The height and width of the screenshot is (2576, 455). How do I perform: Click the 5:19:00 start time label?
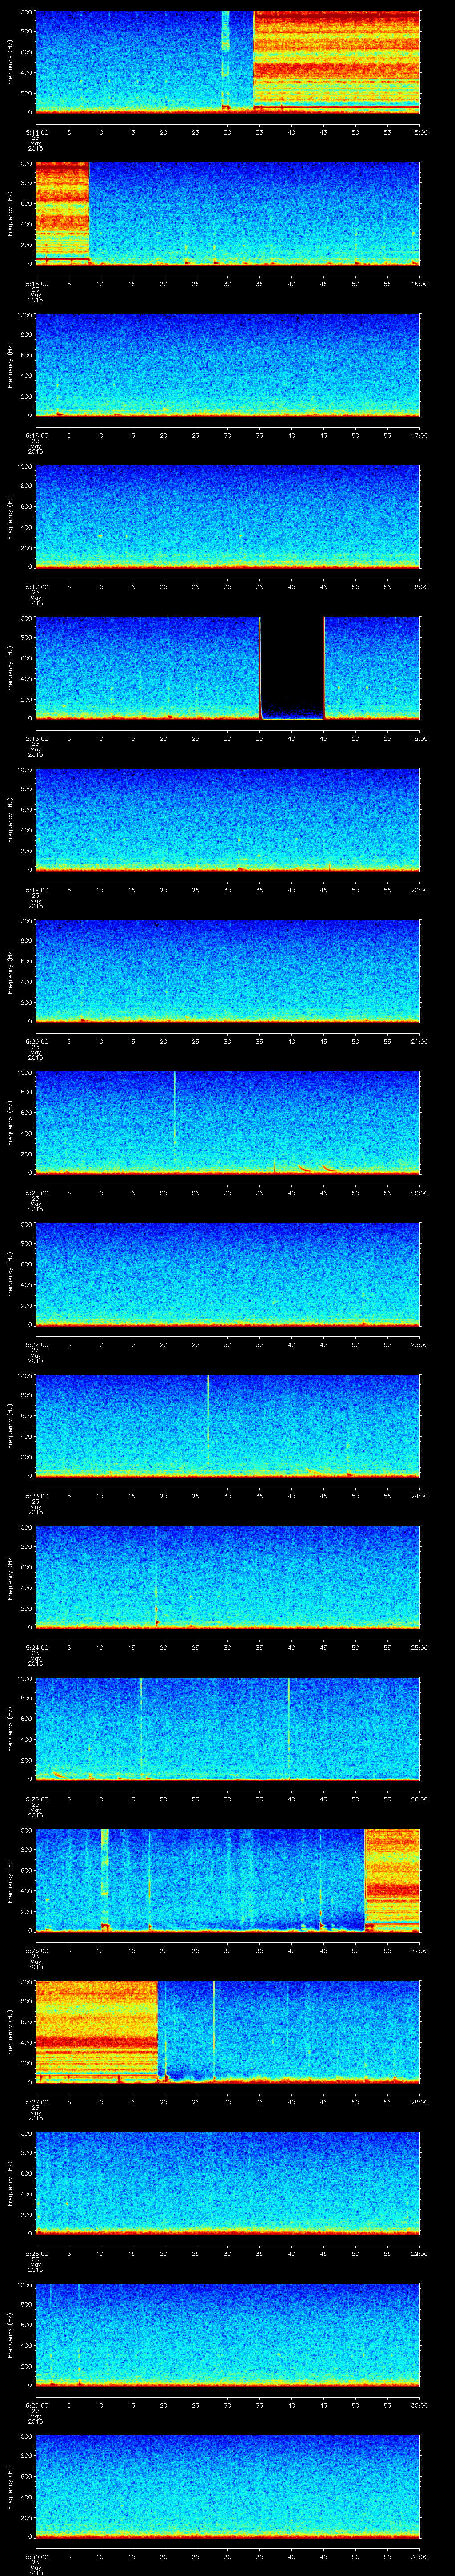36,890
